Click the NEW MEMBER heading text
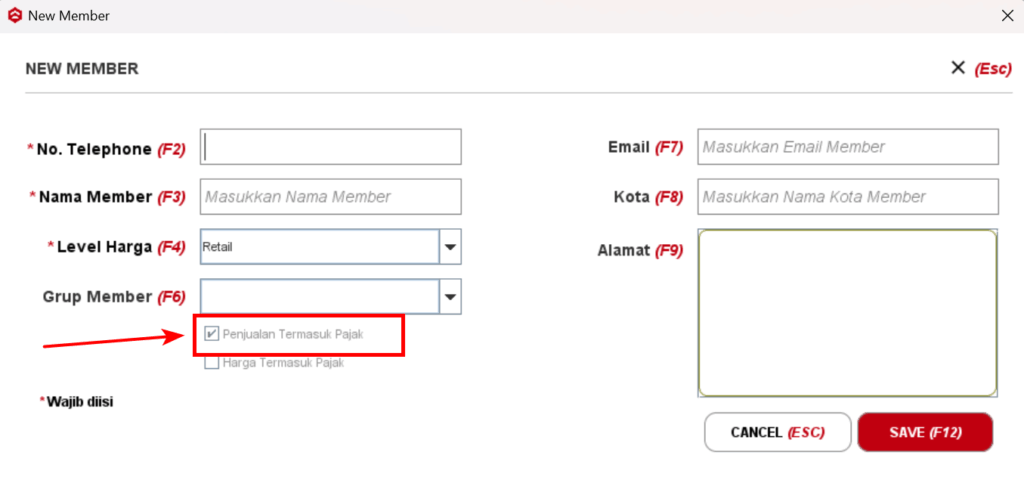The height and width of the screenshot is (483, 1024). tap(82, 69)
